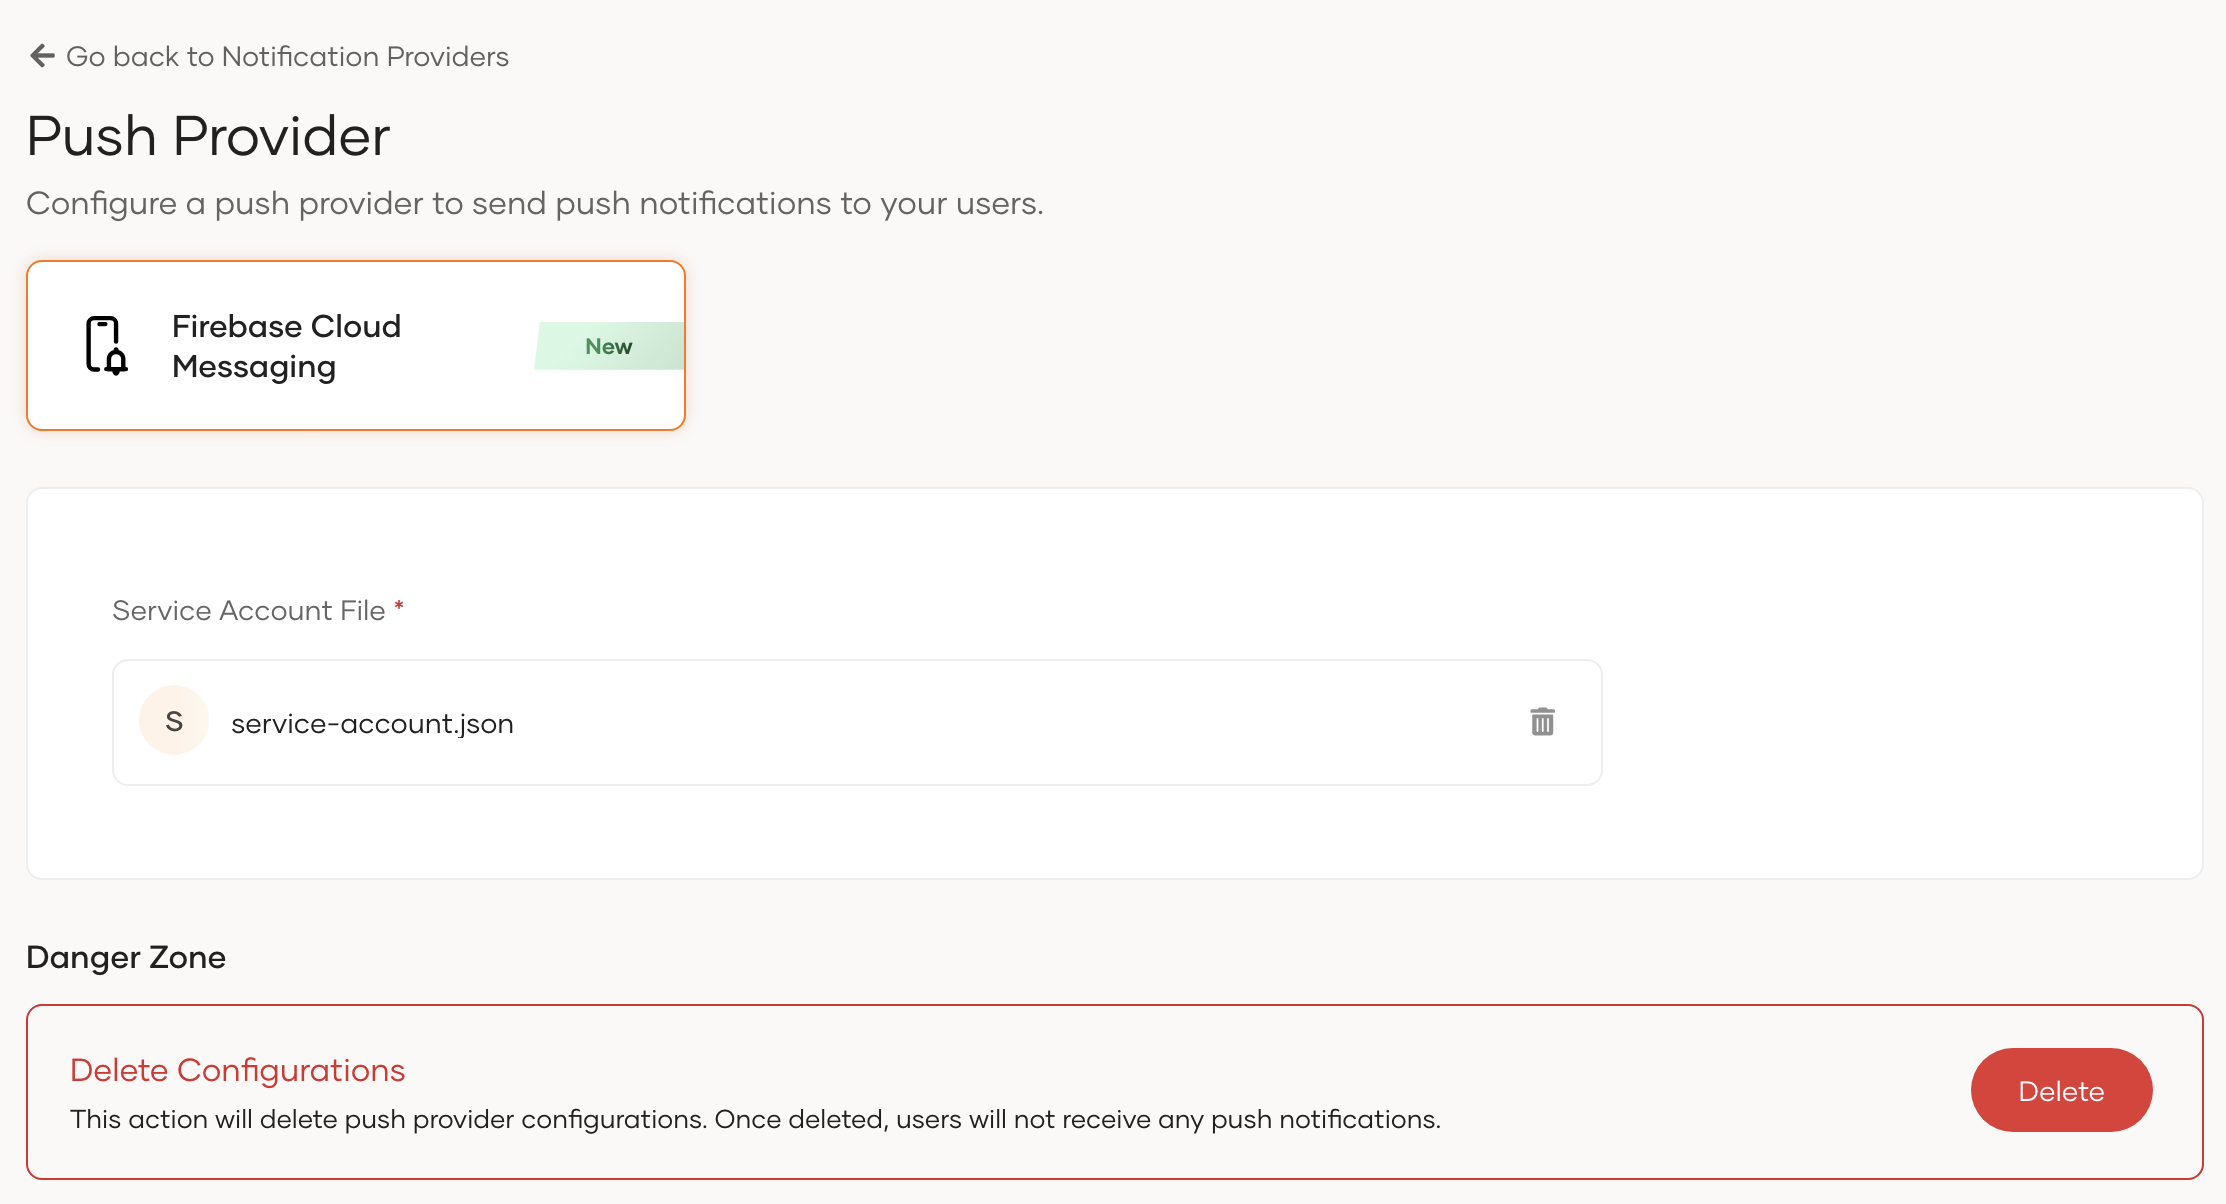Select the Push Provider page title
2226x1204 pixels.
(208, 136)
